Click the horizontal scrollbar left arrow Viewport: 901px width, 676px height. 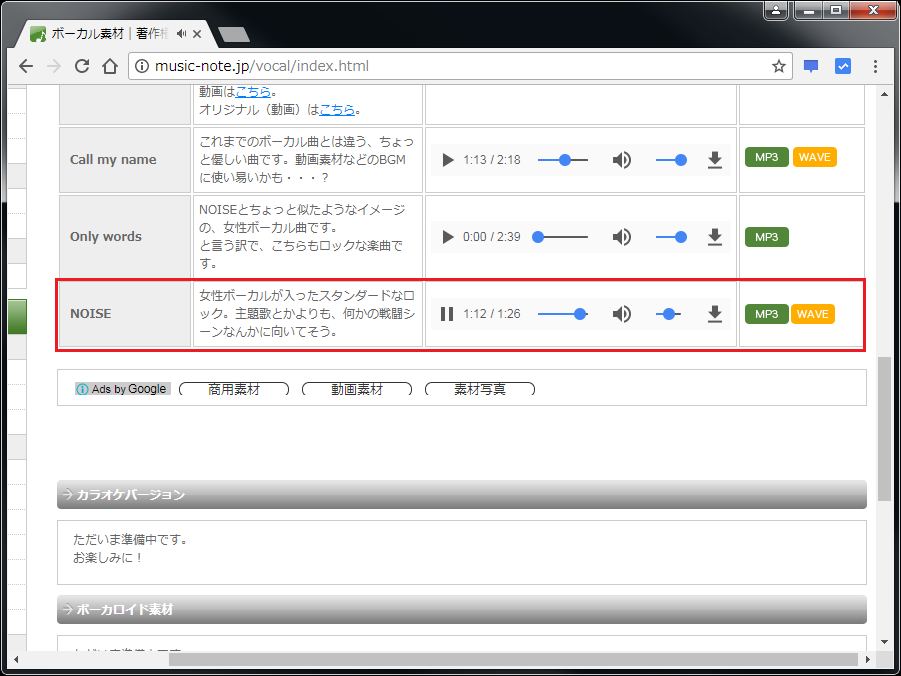click(15, 659)
